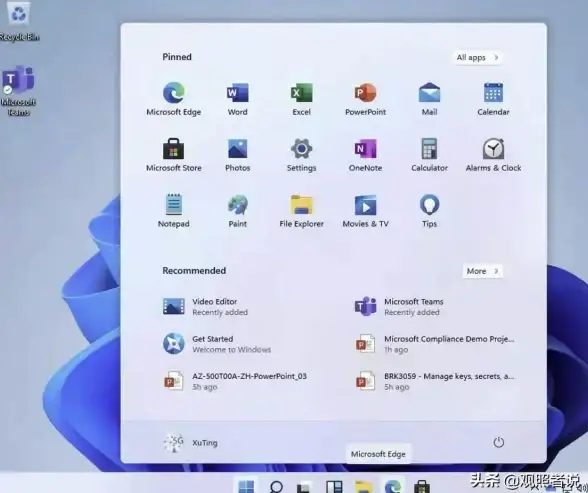The height and width of the screenshot is (493, 588).
Task: Launch PowerPoint from pinned apps
Action: pyautogui.click(x=365, y=99)
